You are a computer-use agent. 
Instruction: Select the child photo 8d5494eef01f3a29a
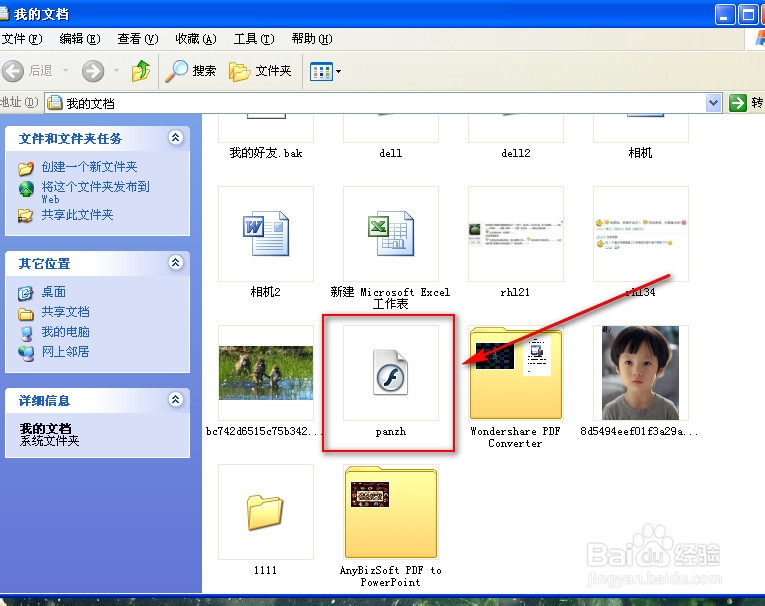coord(641,373)
